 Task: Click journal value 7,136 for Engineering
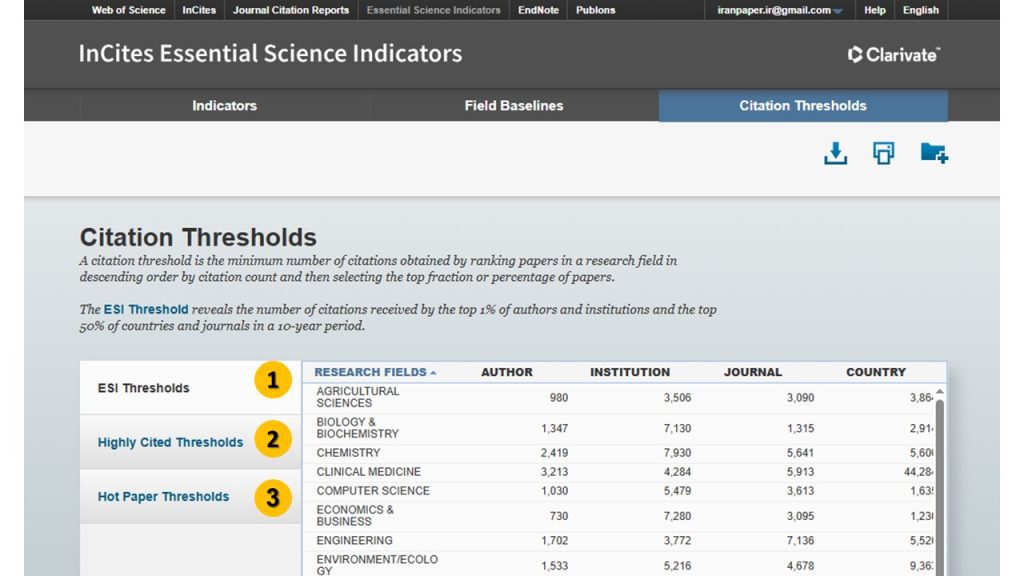coord(800,540)
